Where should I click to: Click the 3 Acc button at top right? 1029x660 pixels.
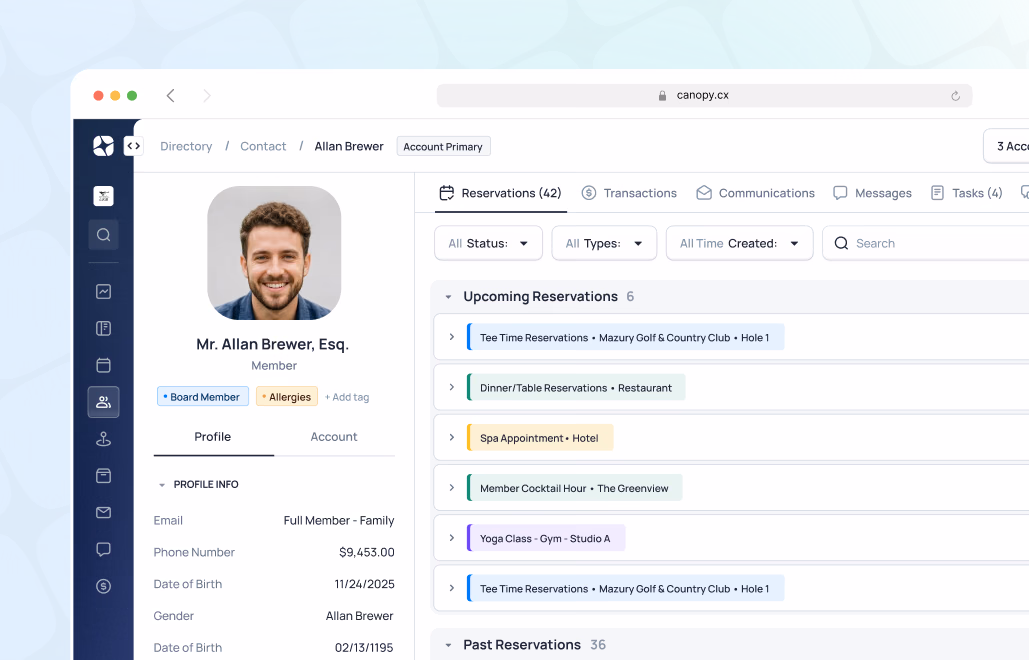coord(1007,146)
